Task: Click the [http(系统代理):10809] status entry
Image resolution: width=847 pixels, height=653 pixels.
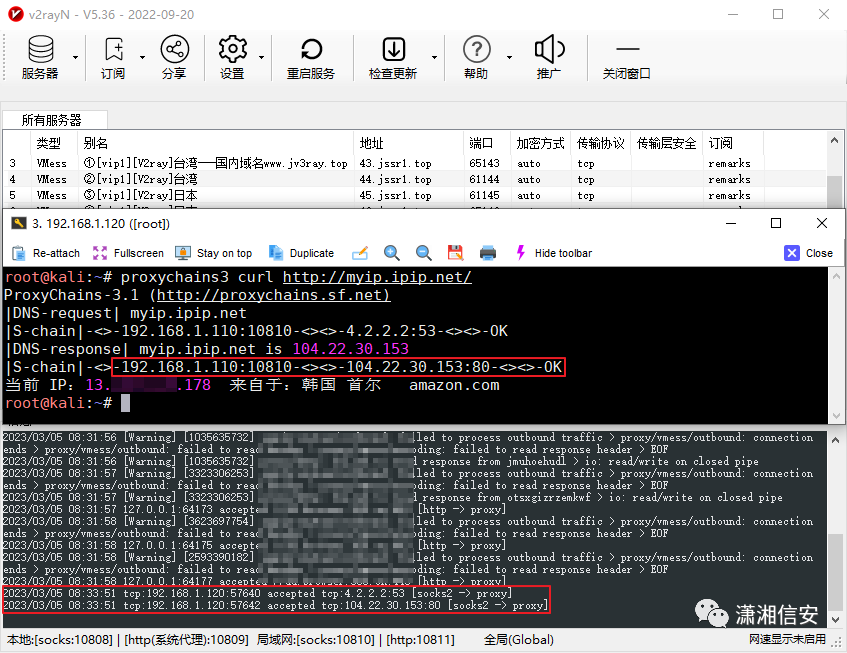Action: point(186,640)
